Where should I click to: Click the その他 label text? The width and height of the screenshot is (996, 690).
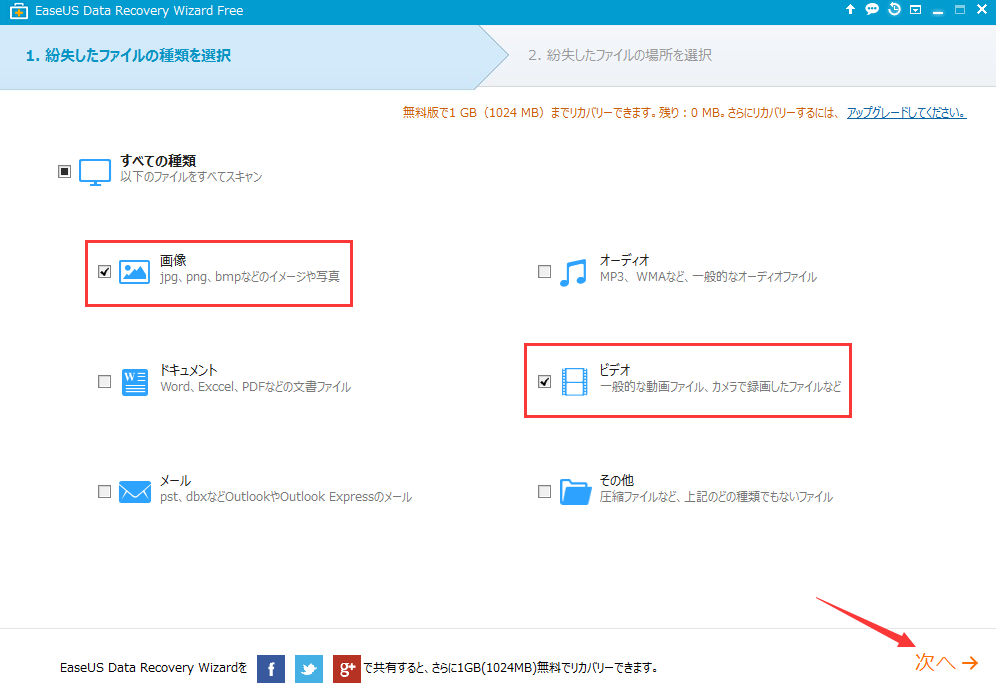tap(617, 480)
